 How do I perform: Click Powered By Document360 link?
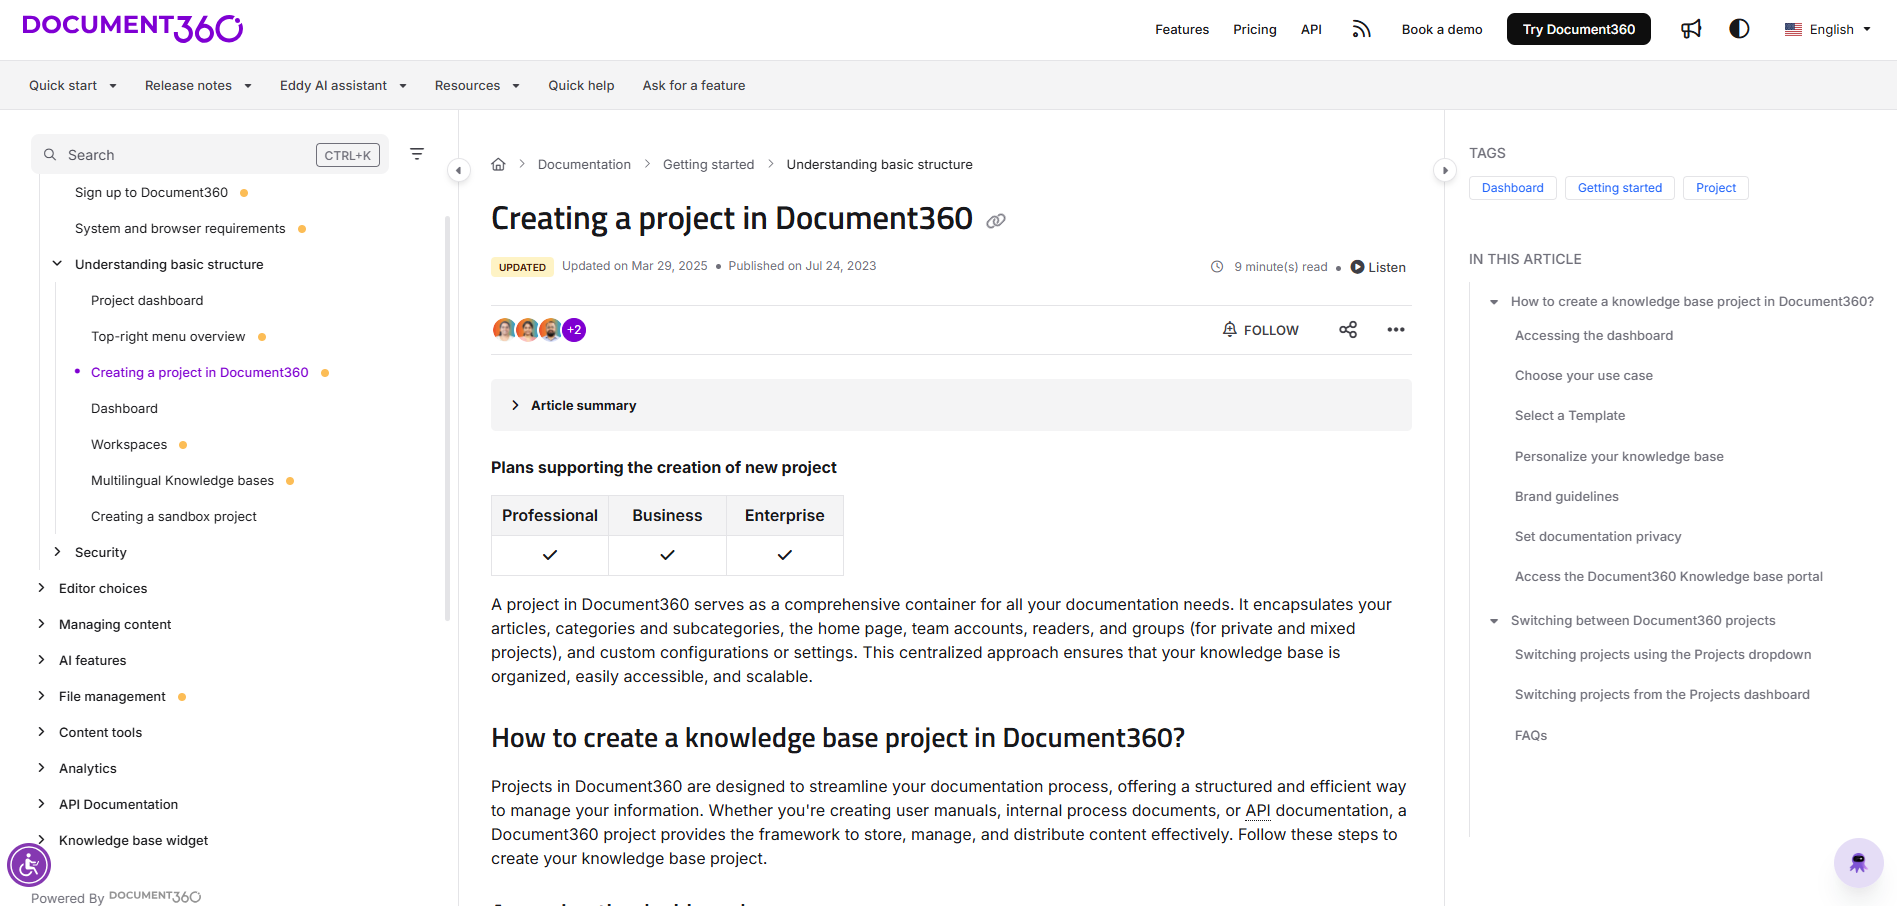(x=116, y=897)
